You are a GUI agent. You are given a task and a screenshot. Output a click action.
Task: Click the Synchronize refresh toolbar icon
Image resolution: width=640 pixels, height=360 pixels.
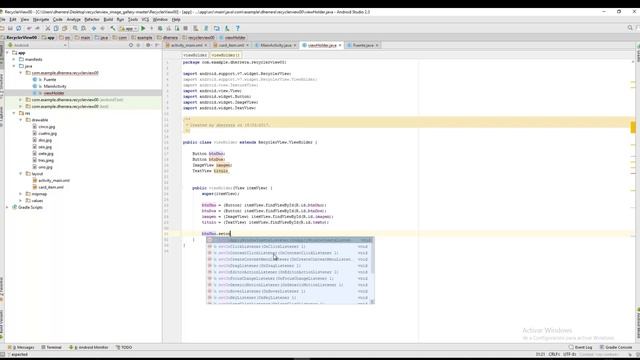click(18, 28)
